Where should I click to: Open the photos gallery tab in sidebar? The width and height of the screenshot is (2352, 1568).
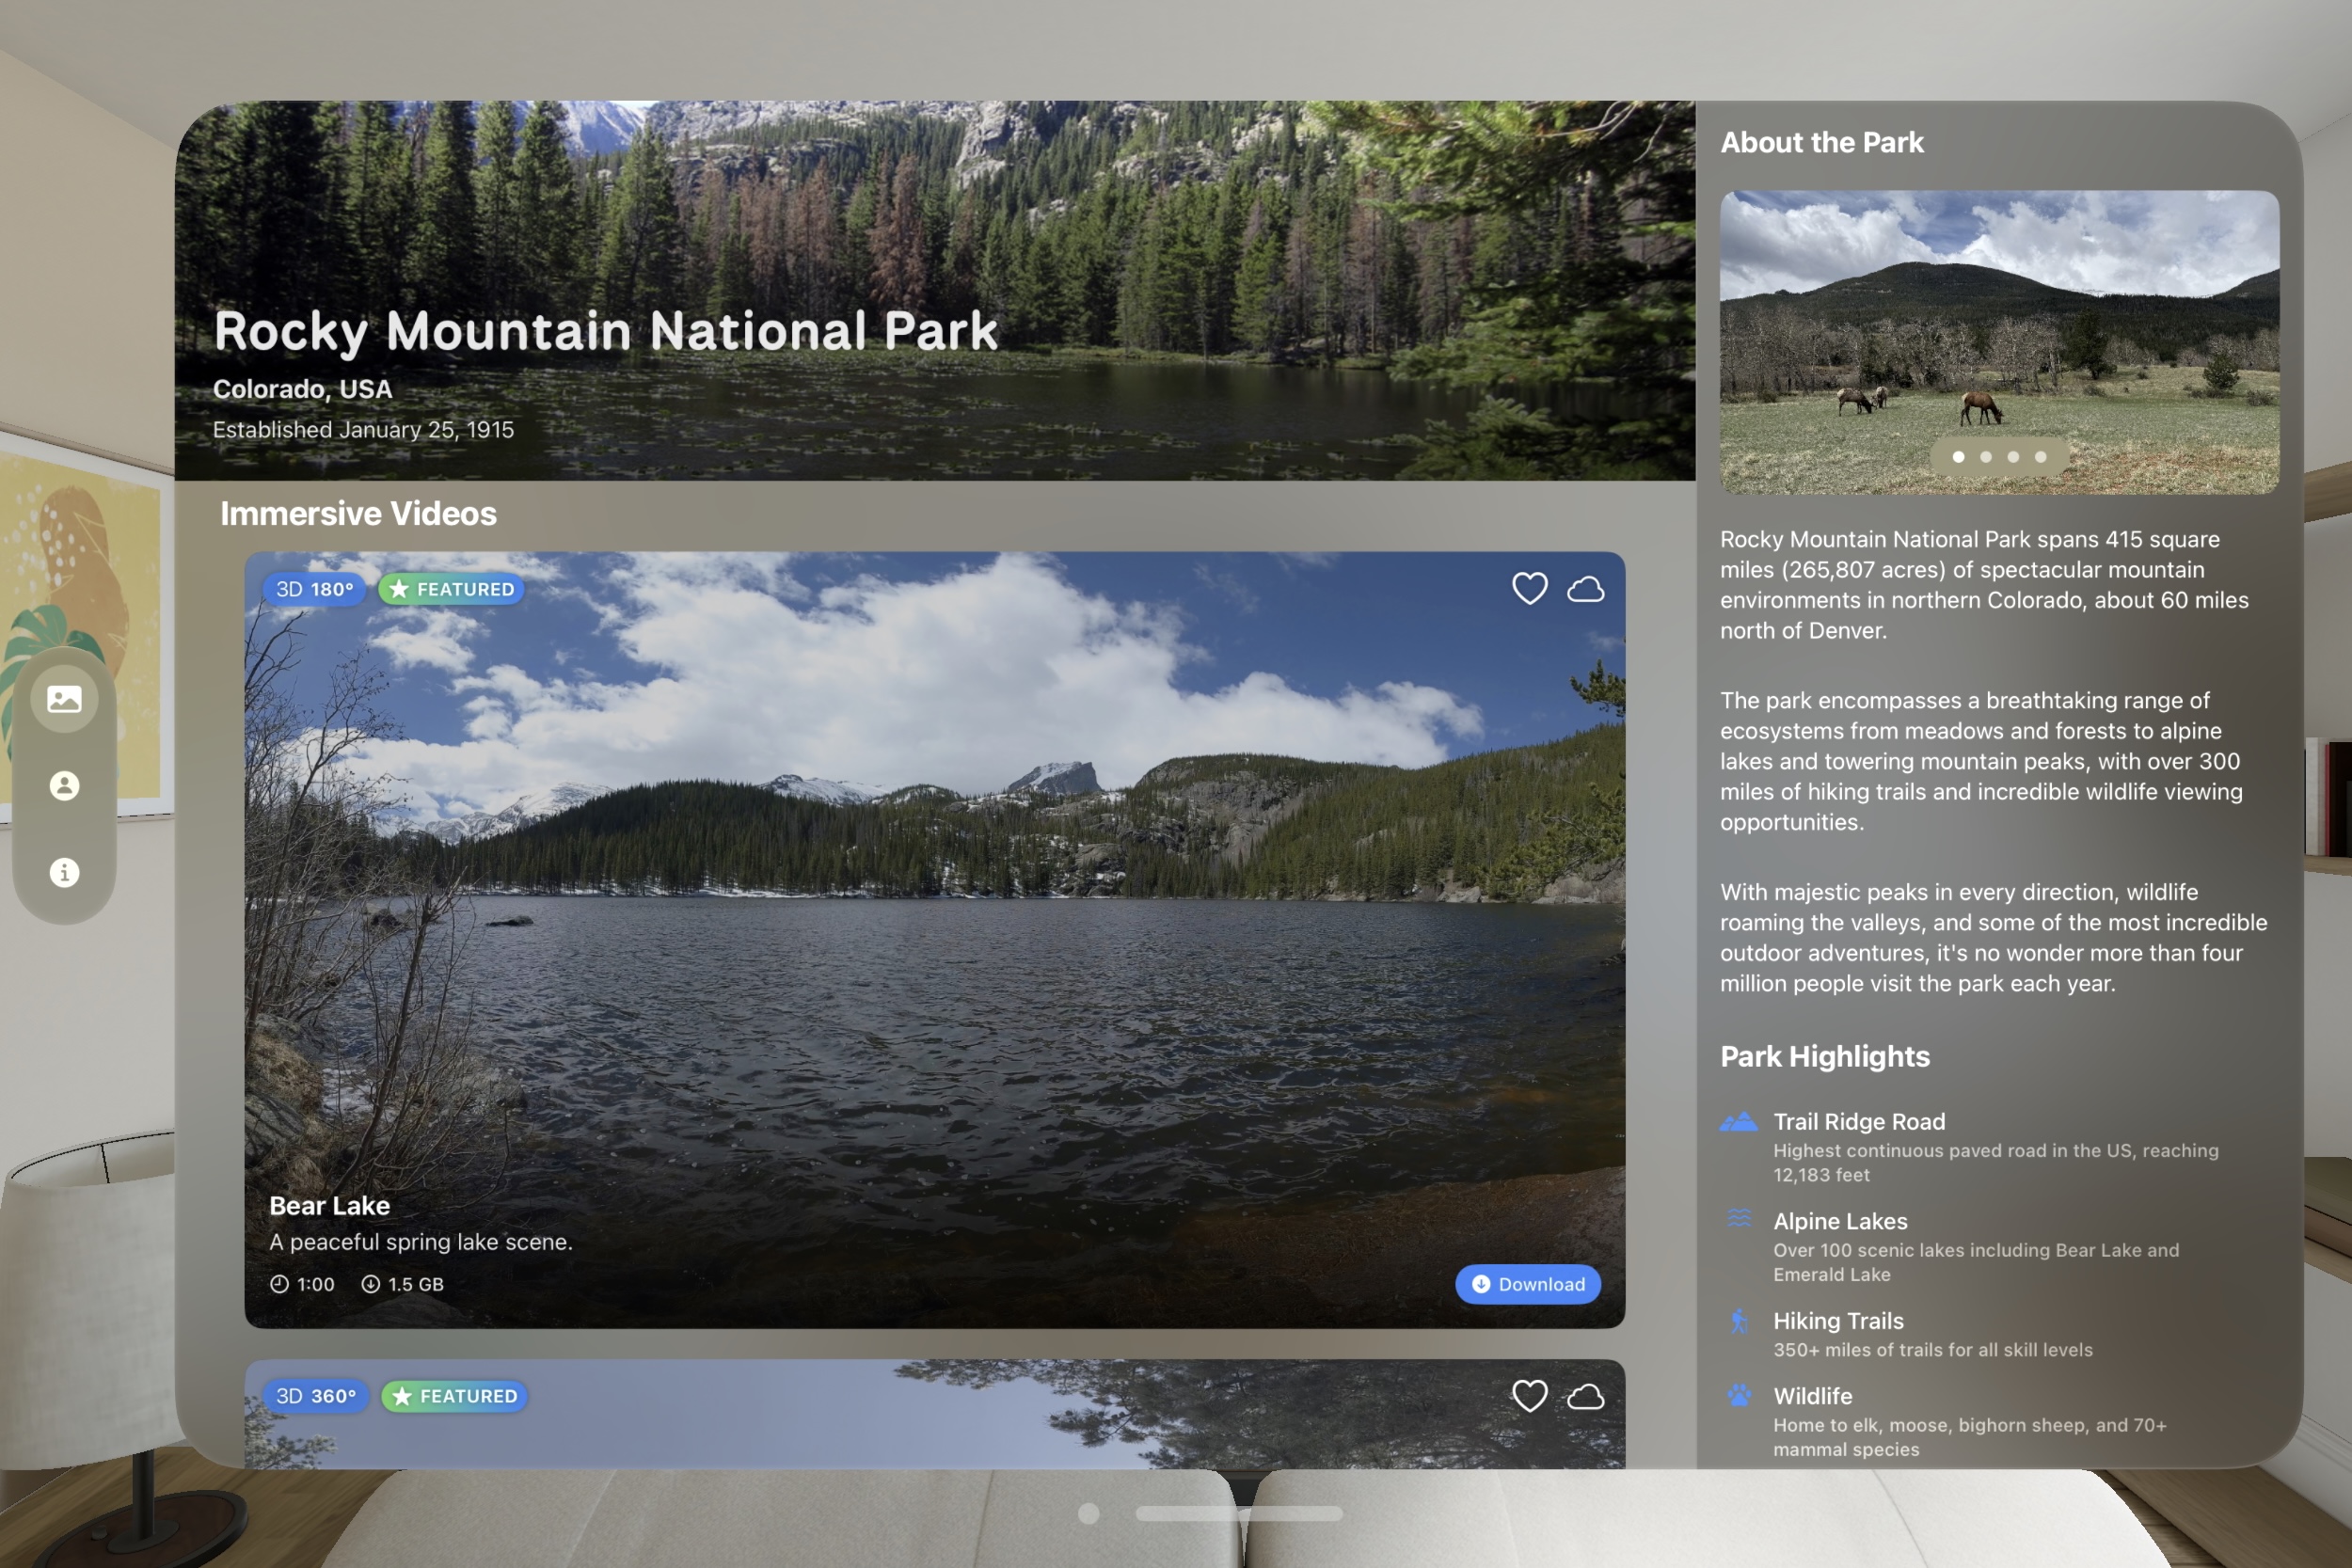click(x=64, y=699)
